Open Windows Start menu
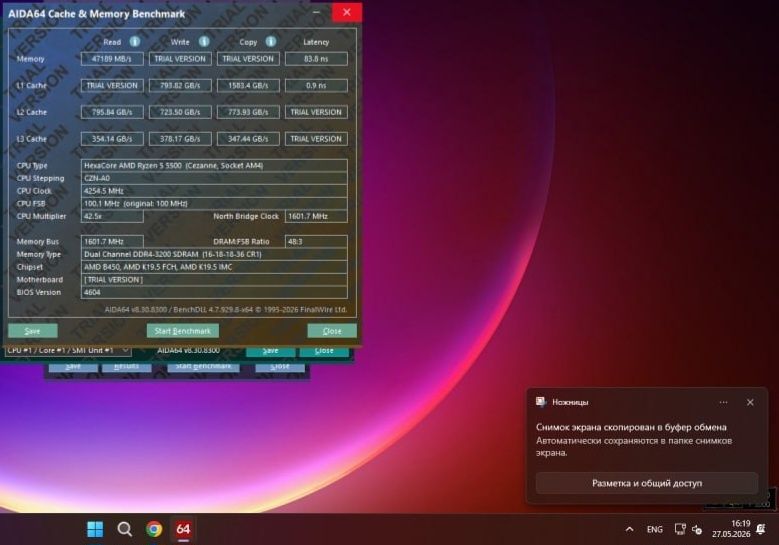This screenshot has height=545, width=779. tap(95, 529)
